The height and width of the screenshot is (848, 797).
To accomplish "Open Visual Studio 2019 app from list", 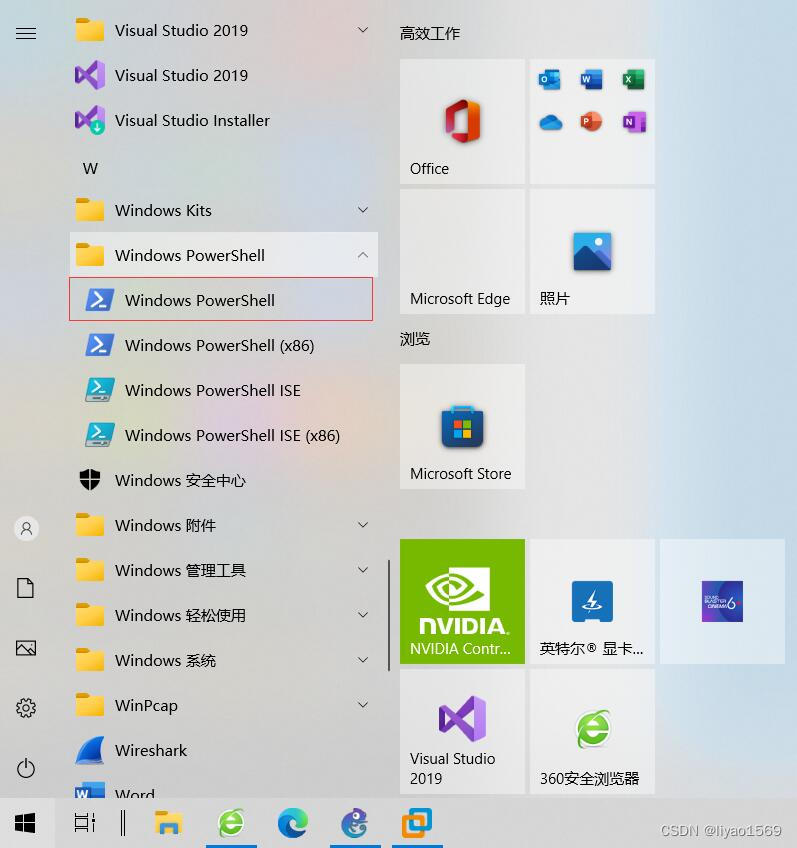I will pyautogui.click(x=224, y=75).
